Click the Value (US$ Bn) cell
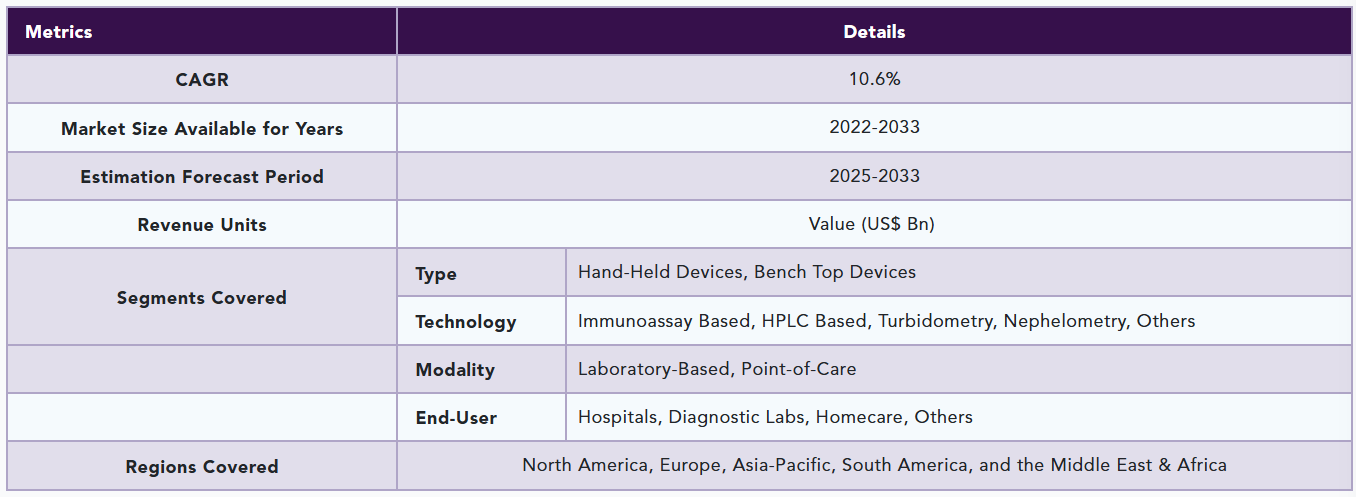 pos(874,224)
